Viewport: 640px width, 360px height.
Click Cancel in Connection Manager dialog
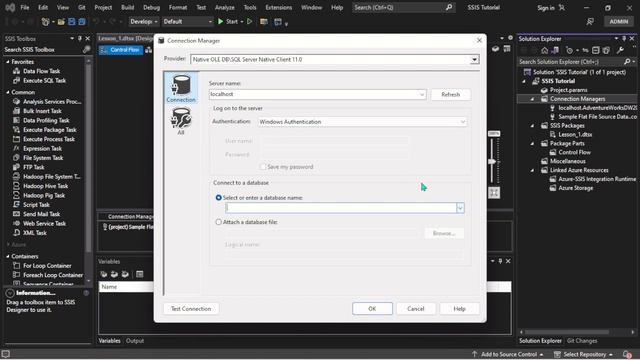(x=416, y=309)
